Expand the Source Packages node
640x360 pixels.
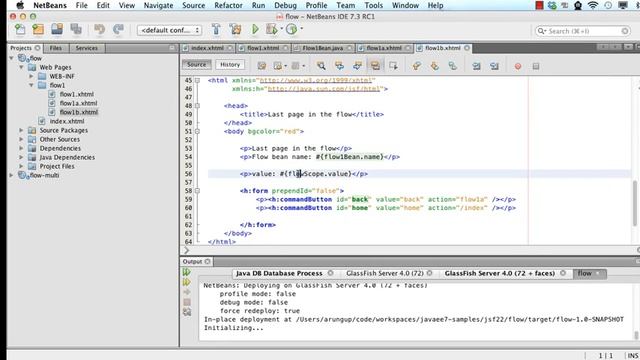pos(21,130)
